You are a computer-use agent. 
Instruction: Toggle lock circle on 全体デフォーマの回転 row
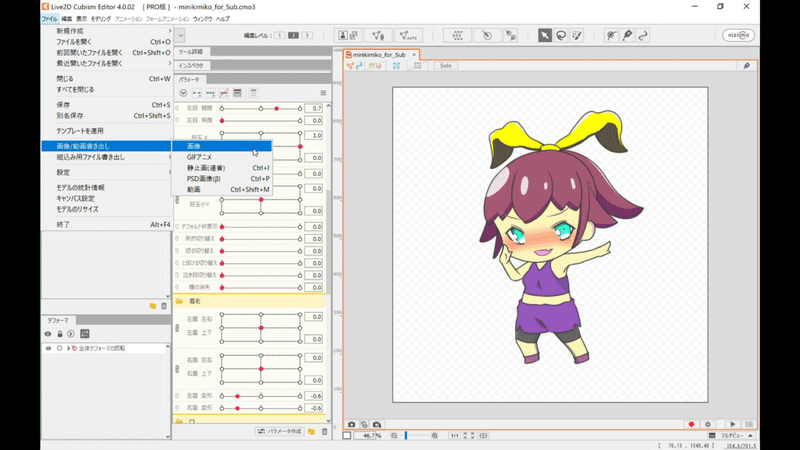[59, 348]
